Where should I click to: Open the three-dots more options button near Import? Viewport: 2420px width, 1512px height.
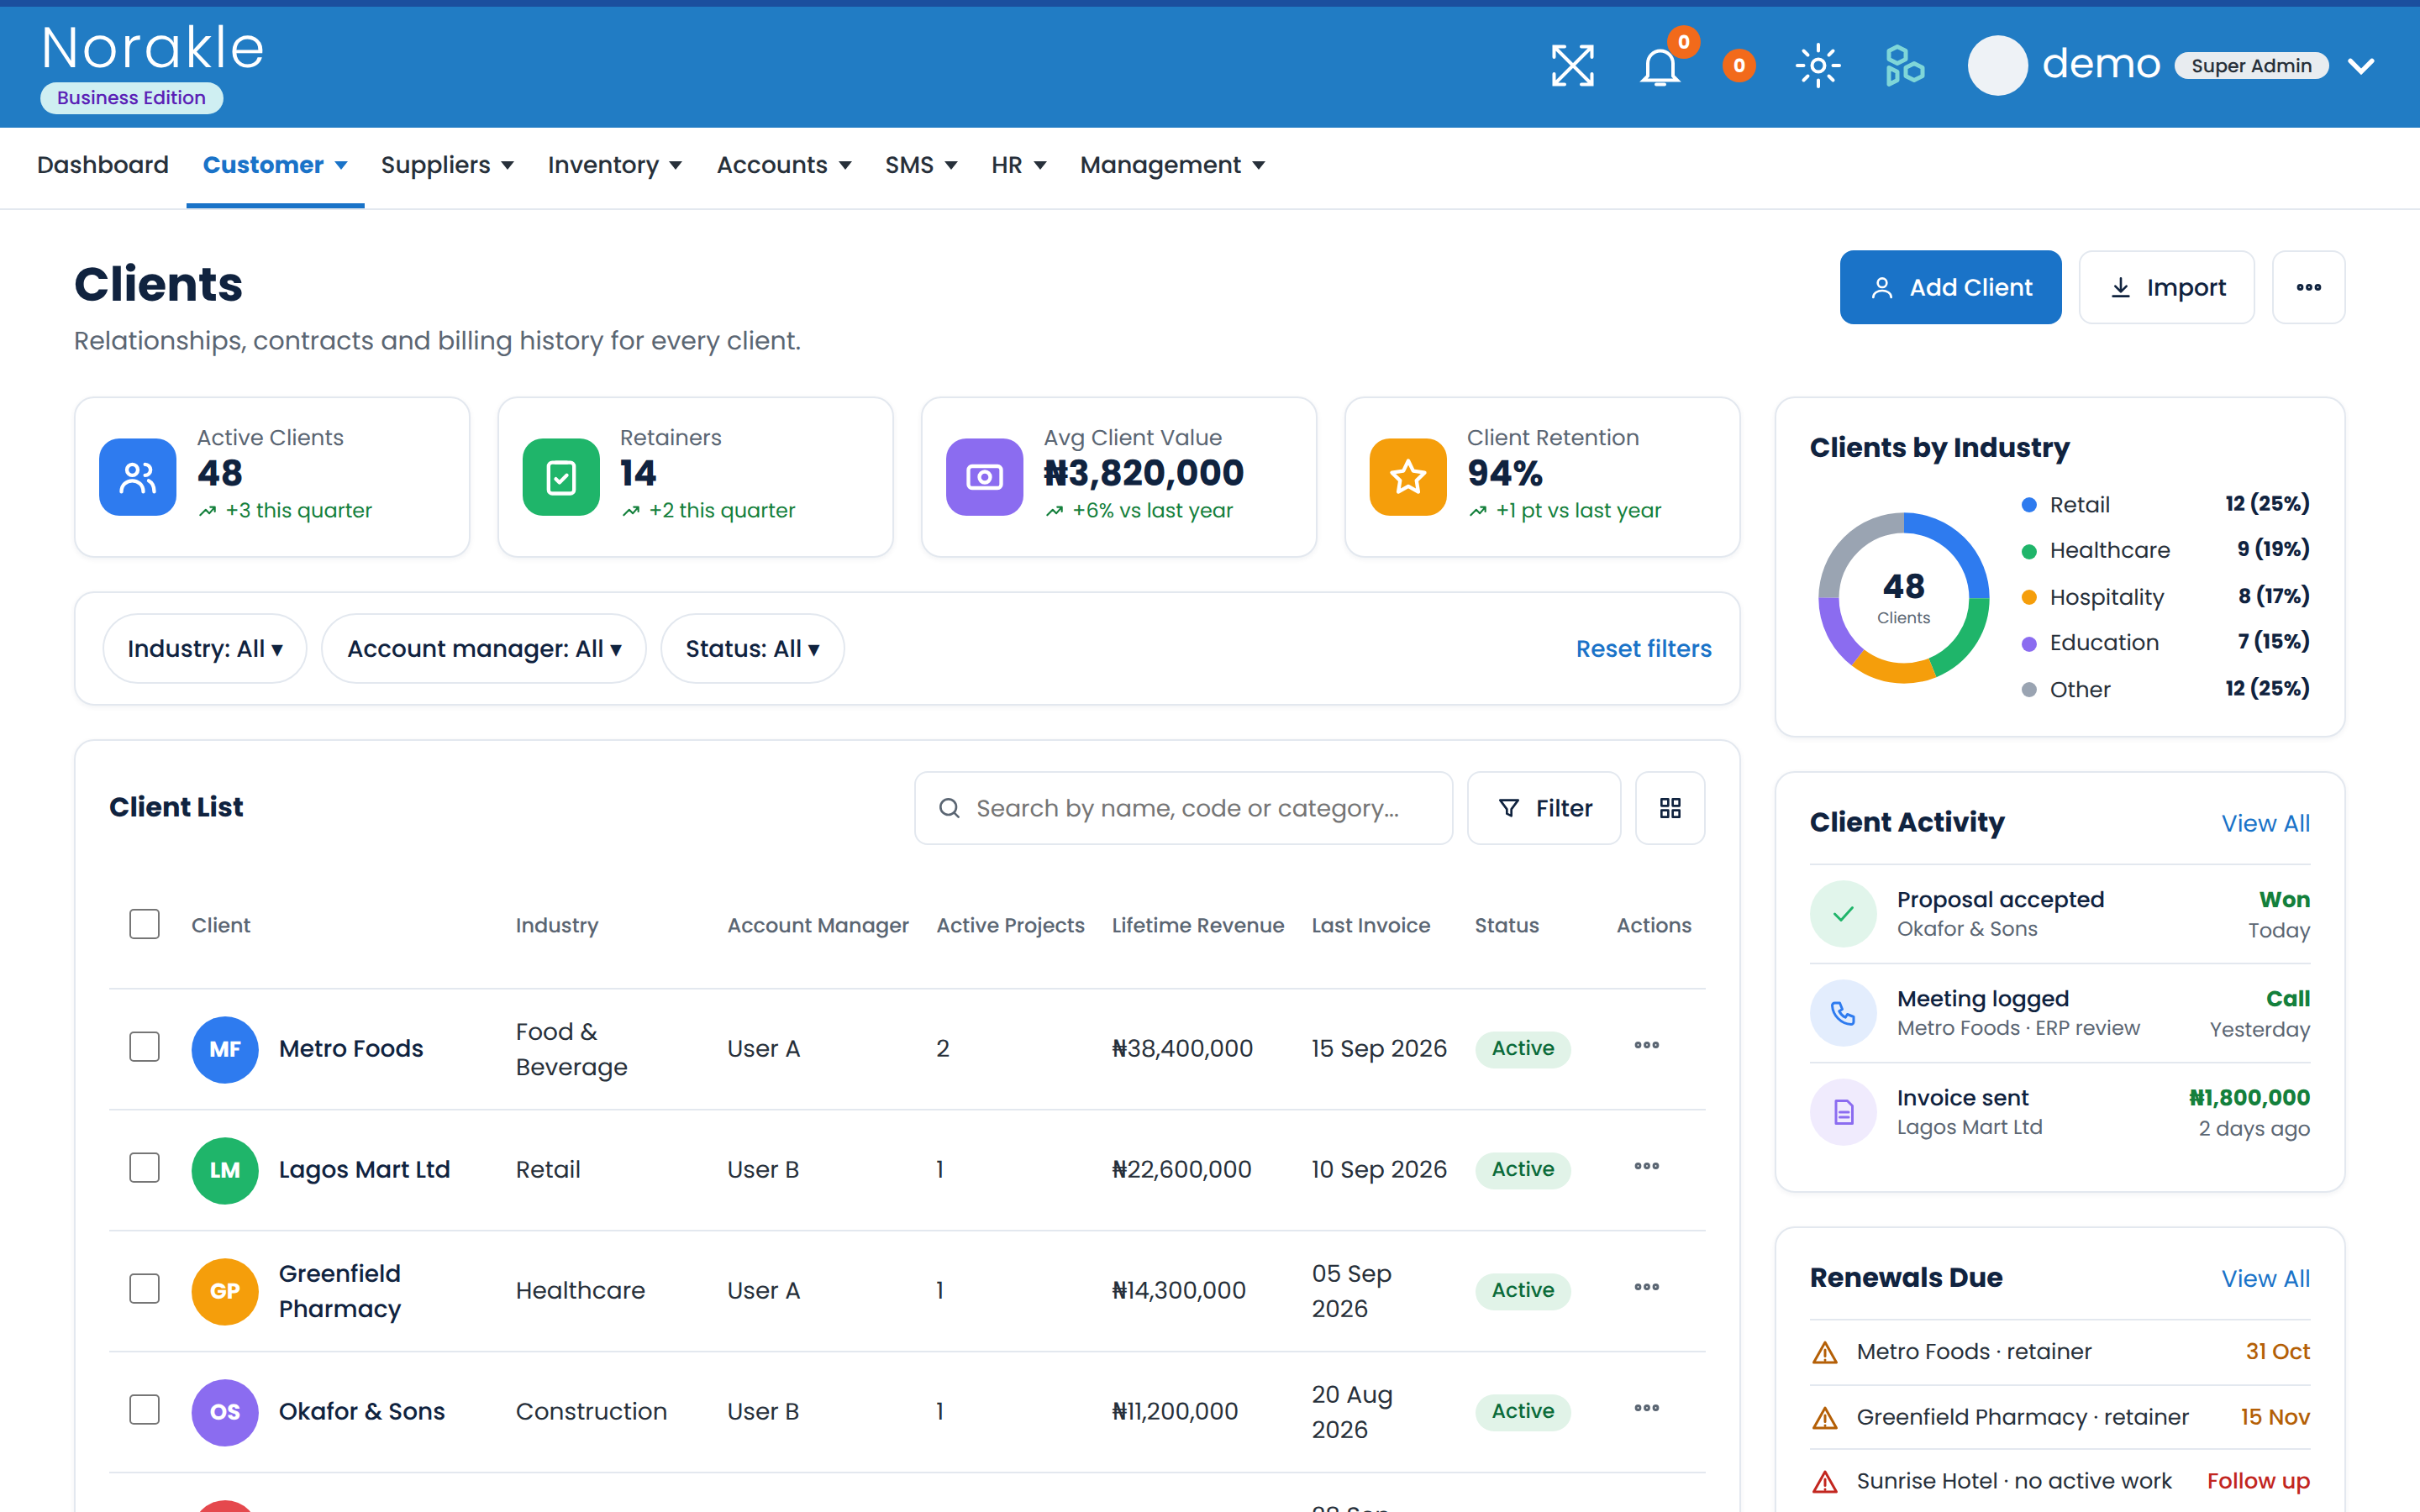coord(2308,287)
